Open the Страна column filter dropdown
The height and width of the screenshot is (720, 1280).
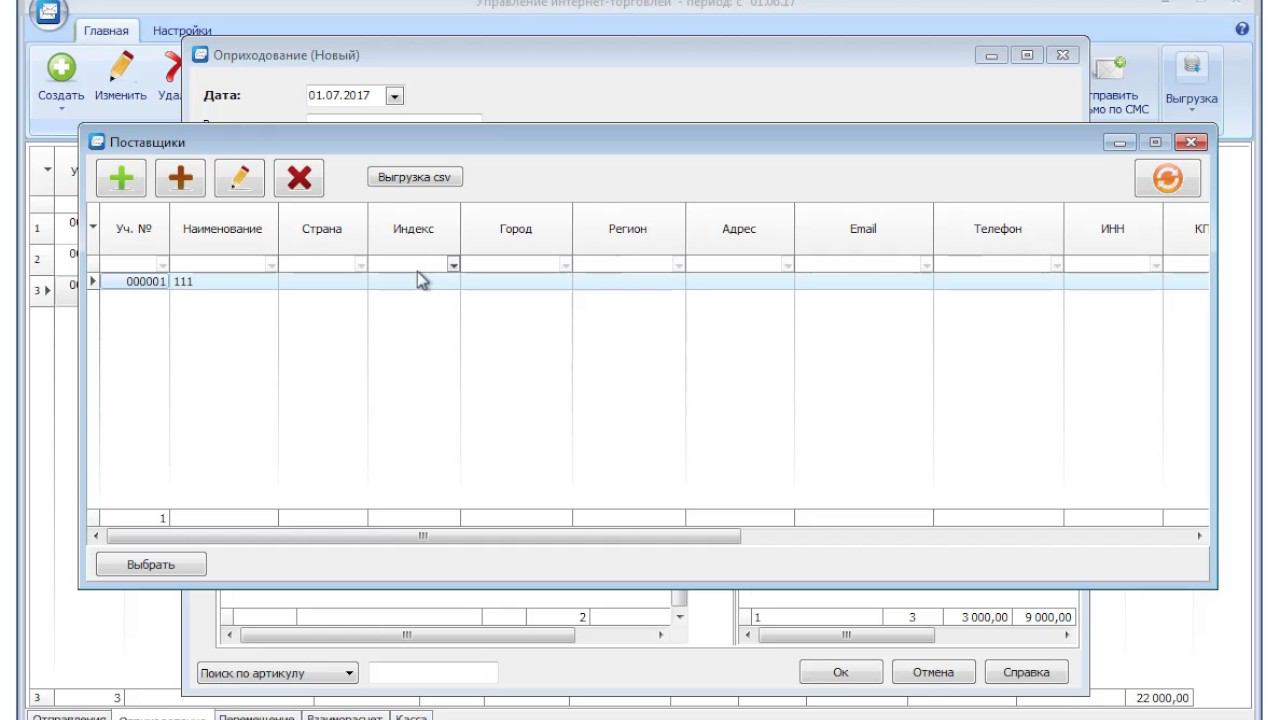click(361, 265)
